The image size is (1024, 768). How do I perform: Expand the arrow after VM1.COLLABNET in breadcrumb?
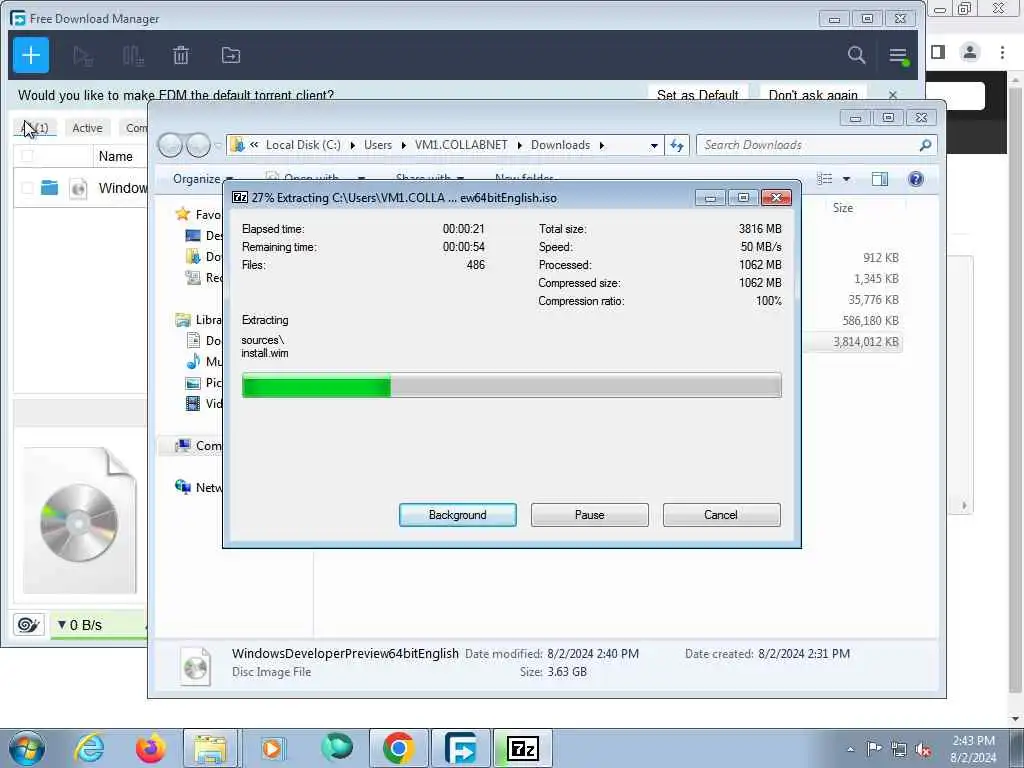(520, 146)
